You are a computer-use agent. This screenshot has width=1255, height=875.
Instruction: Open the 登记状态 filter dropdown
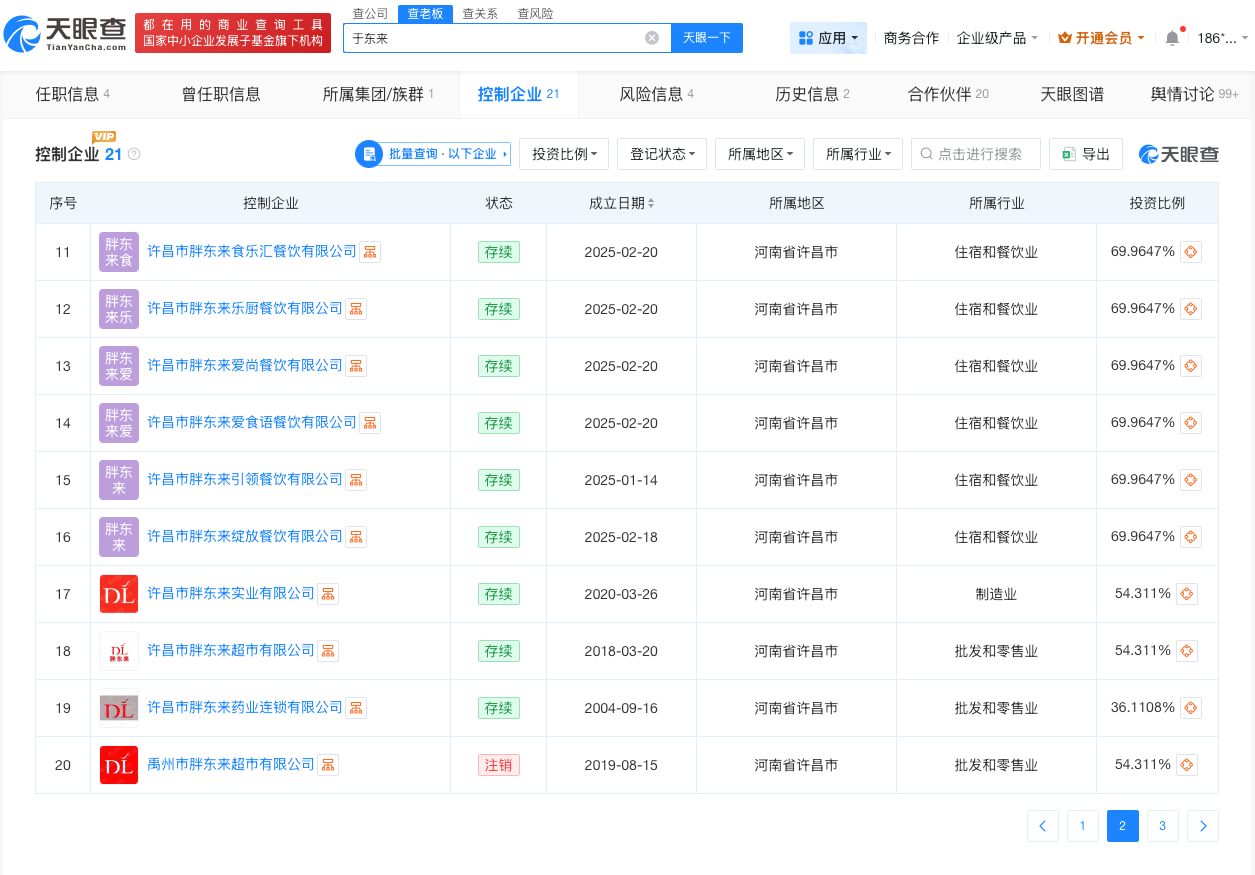tap(662, 154)
